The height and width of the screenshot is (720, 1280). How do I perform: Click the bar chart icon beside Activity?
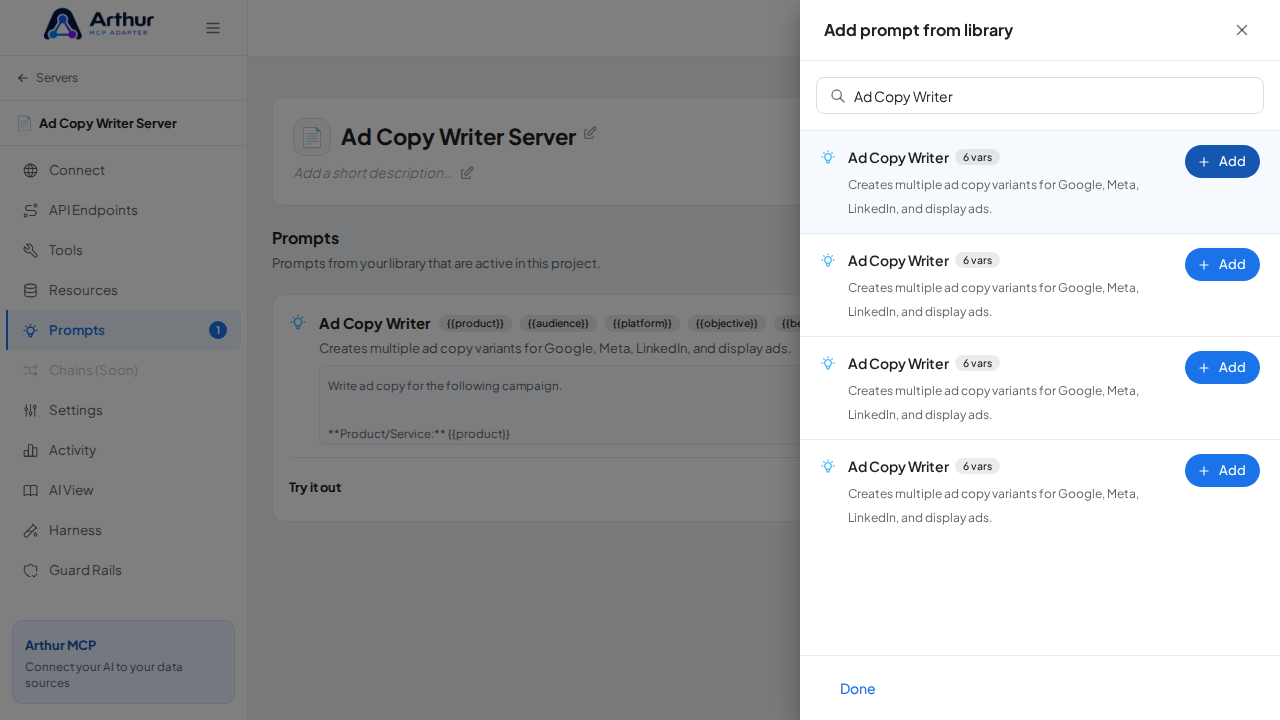point(31,450)
